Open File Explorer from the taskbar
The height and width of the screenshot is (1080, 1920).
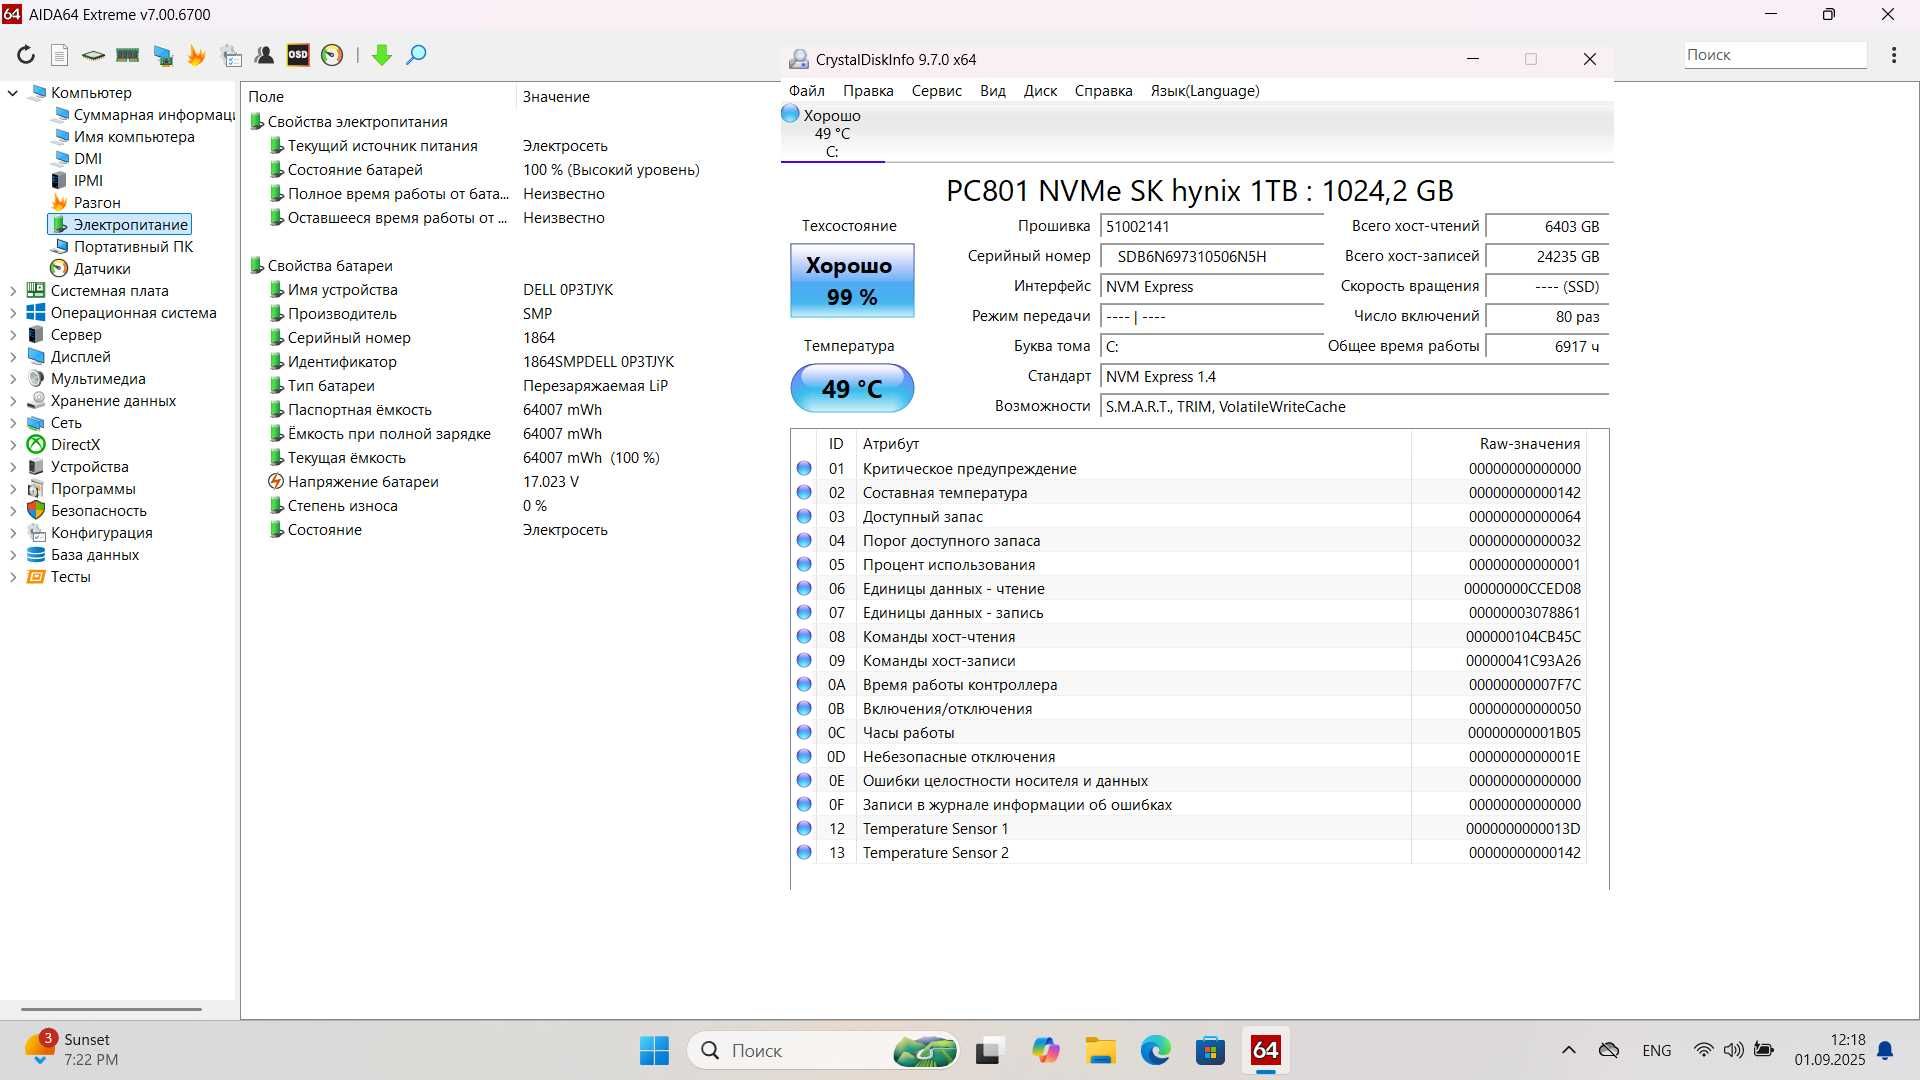tap(1101, 1050)
